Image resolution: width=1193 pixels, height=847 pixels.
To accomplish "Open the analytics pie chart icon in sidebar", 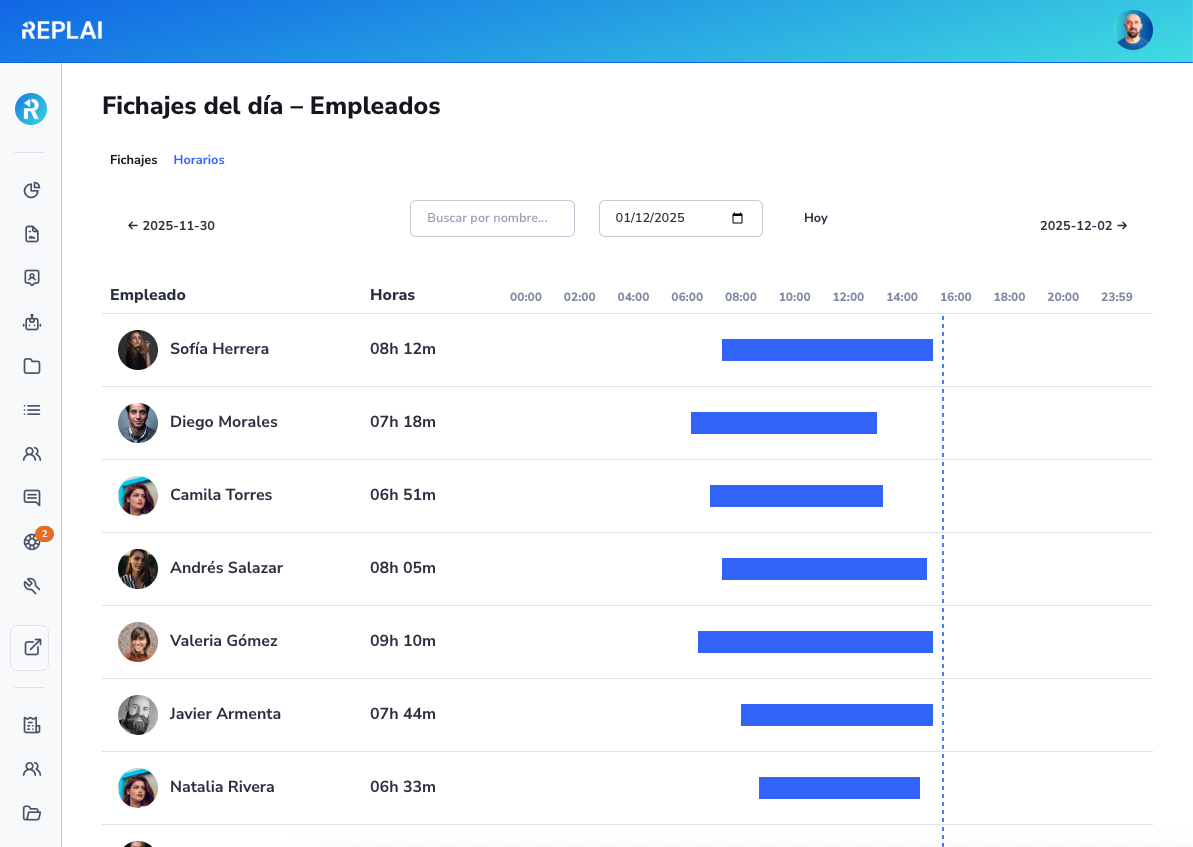I will click(x=30, y=189).
